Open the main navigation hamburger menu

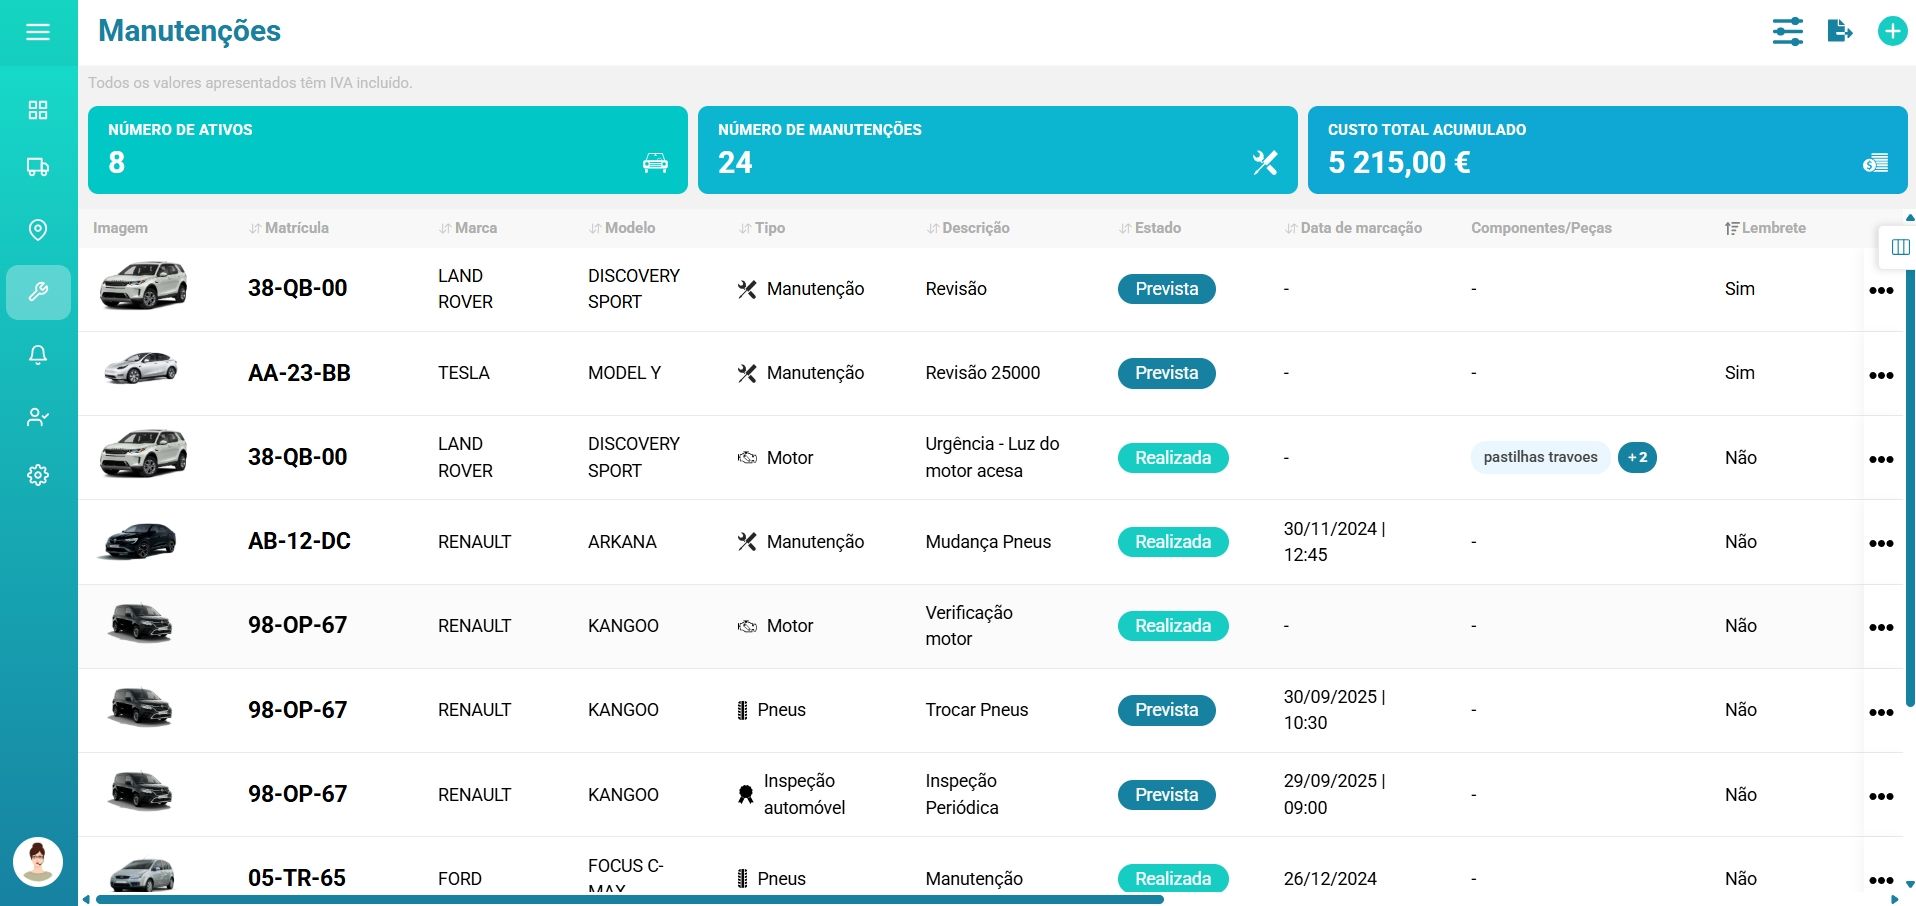click(x=38, y=31)
